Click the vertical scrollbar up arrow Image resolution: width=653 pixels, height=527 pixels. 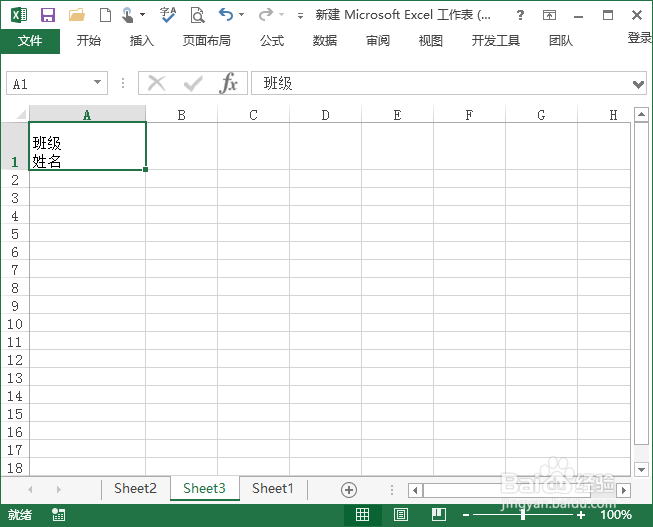coord(641,114)
